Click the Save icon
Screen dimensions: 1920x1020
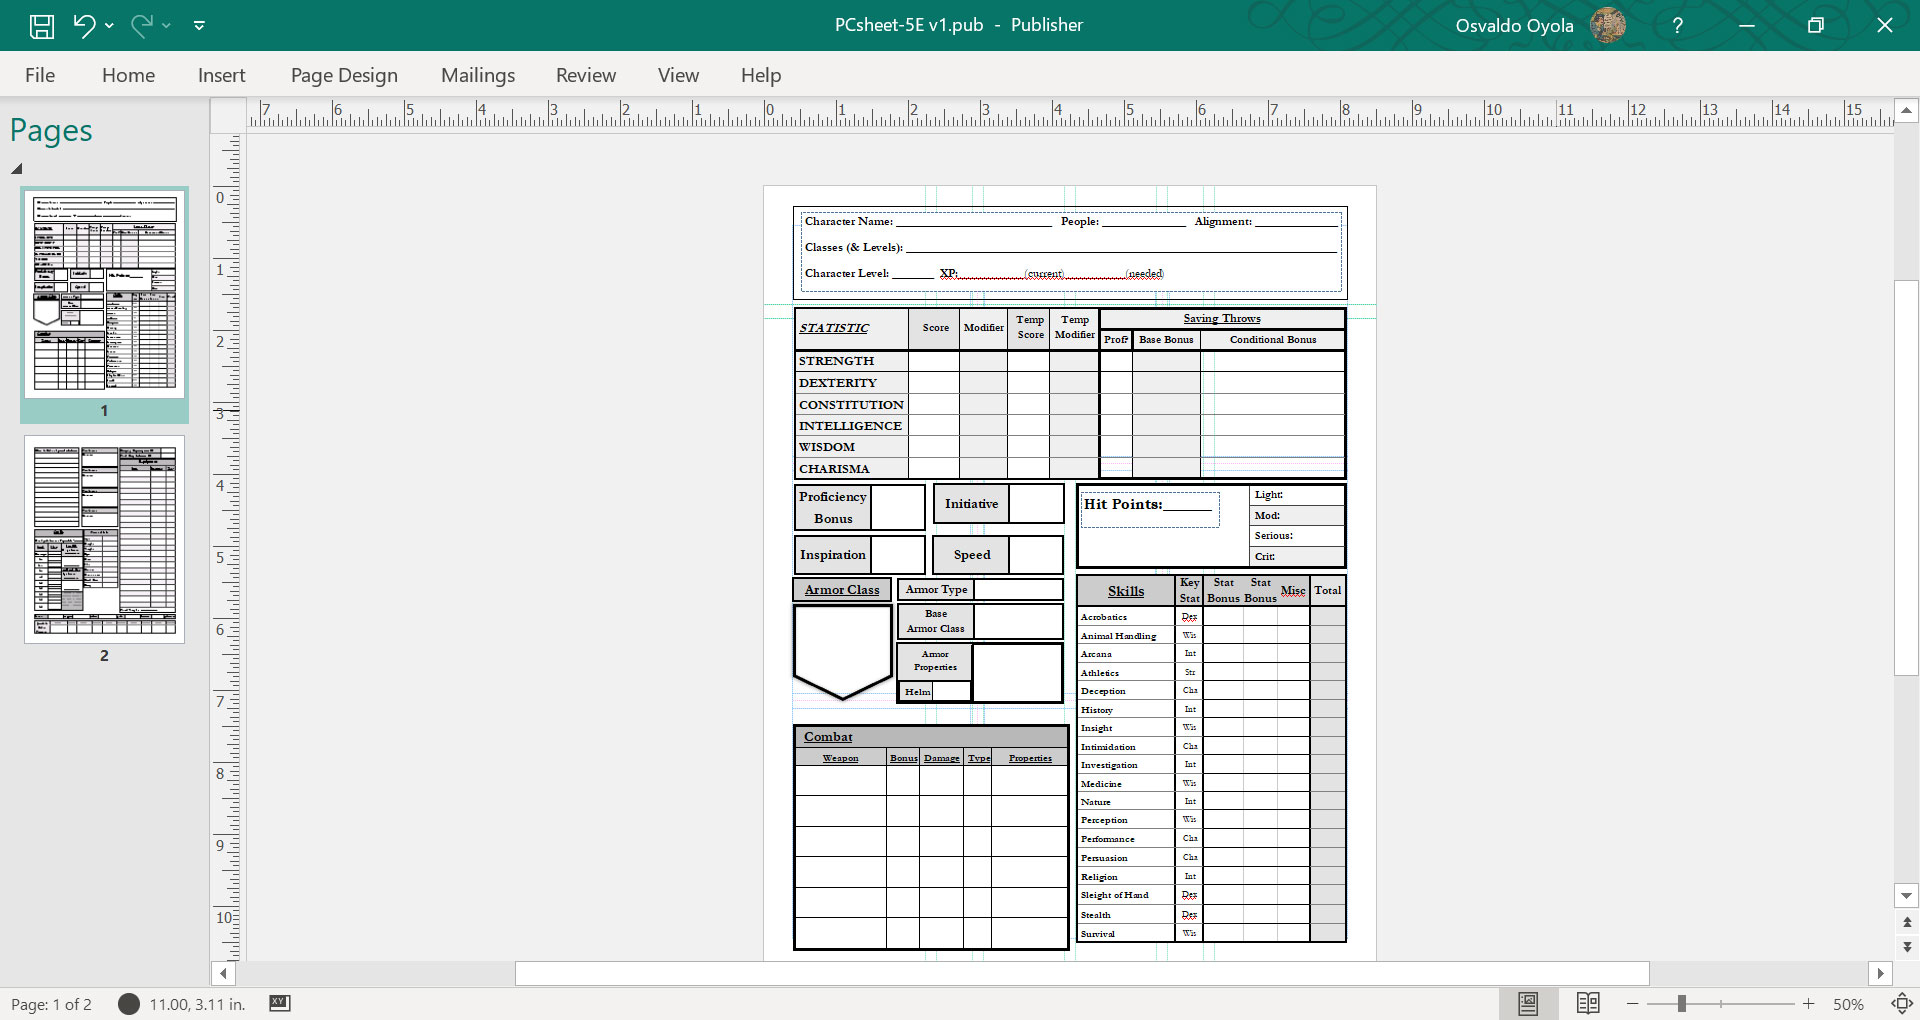coord(41,25)
